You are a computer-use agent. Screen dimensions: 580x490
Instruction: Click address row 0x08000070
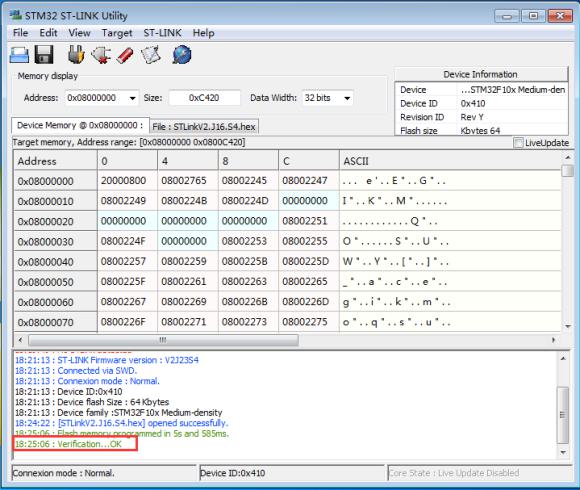coord(55,322)
